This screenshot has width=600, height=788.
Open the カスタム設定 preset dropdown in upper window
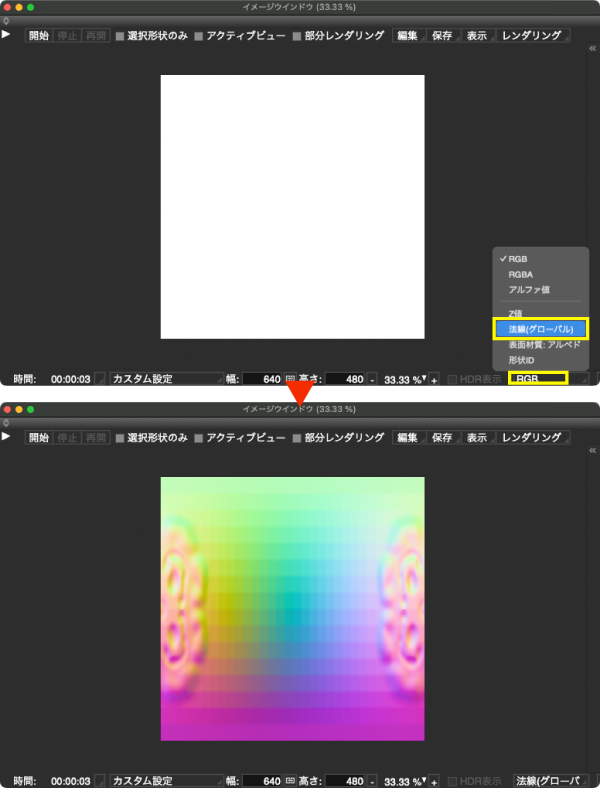pyautogui.click(x=165, y=379)
